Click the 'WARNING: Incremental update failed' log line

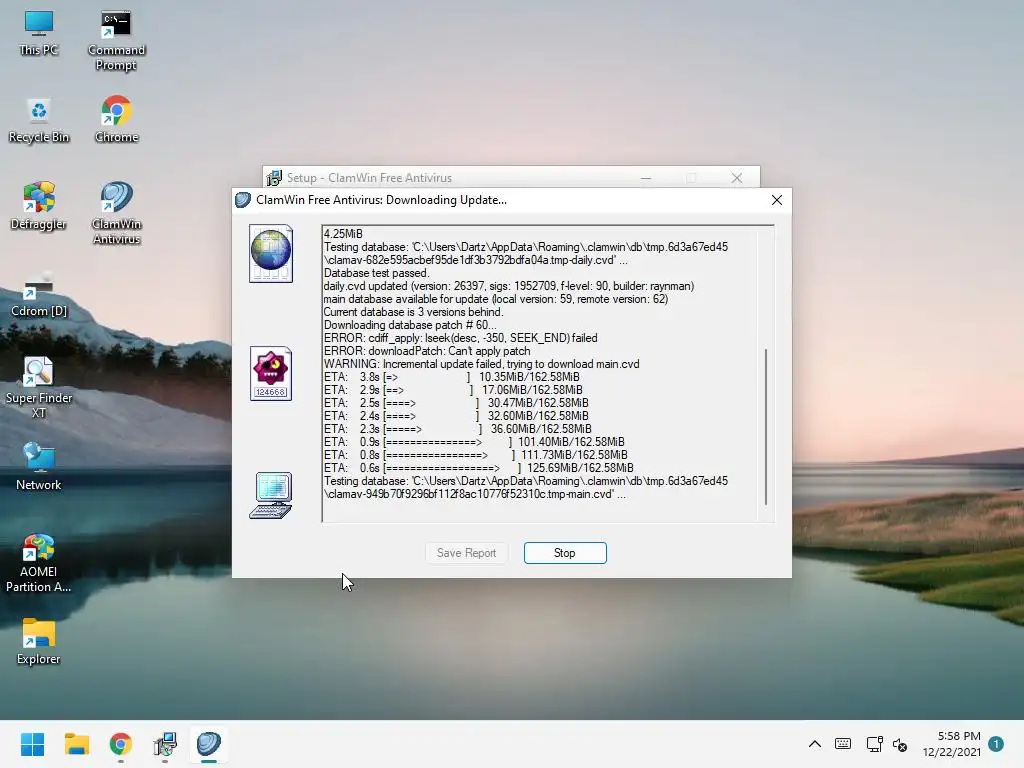coord(482,364)
